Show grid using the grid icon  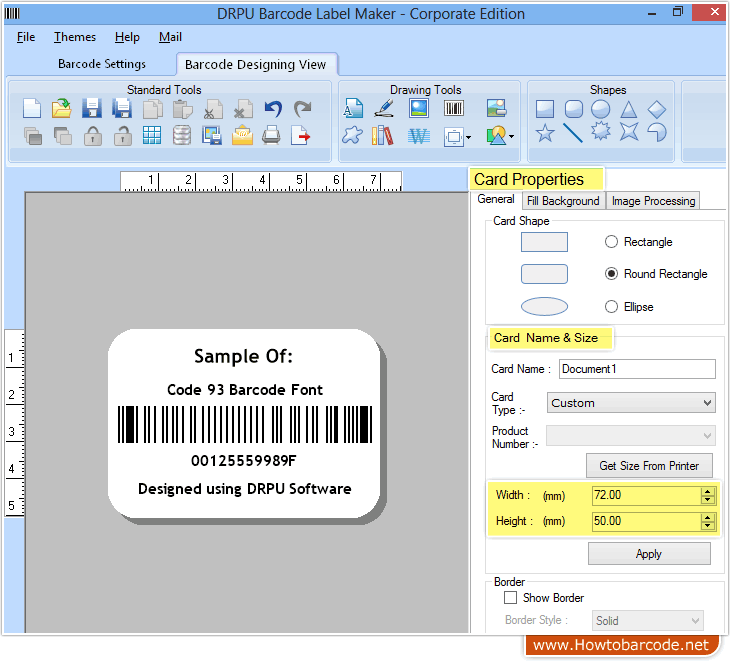click(152, 136)
